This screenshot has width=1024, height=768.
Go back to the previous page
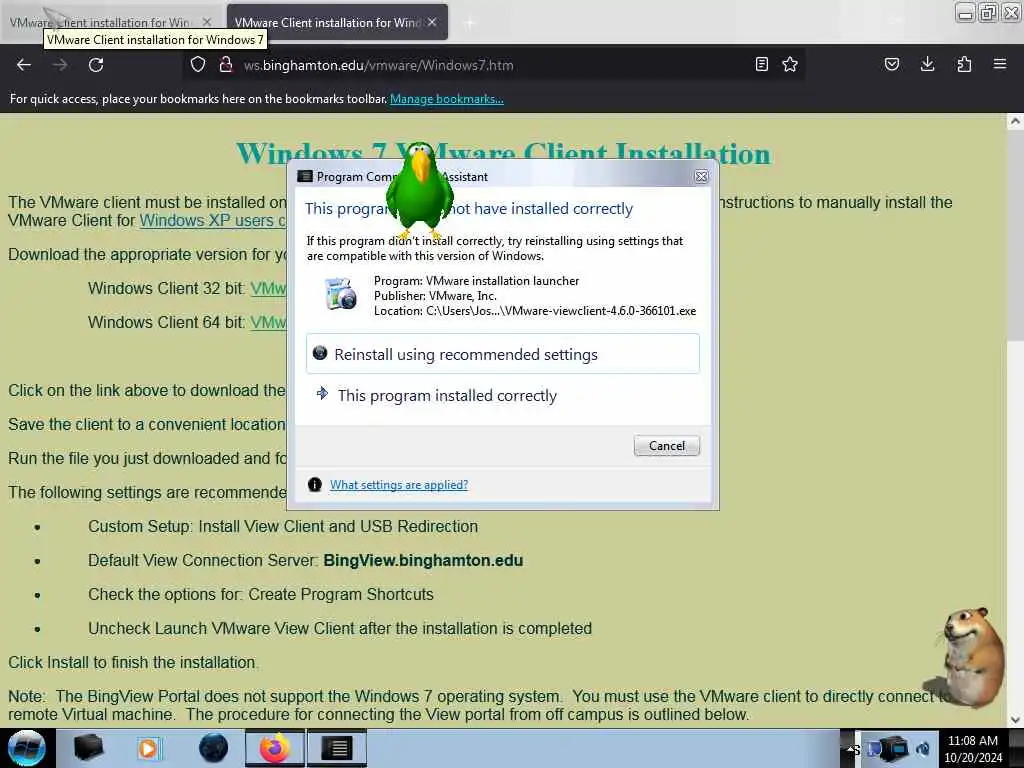tap(24, 65)
